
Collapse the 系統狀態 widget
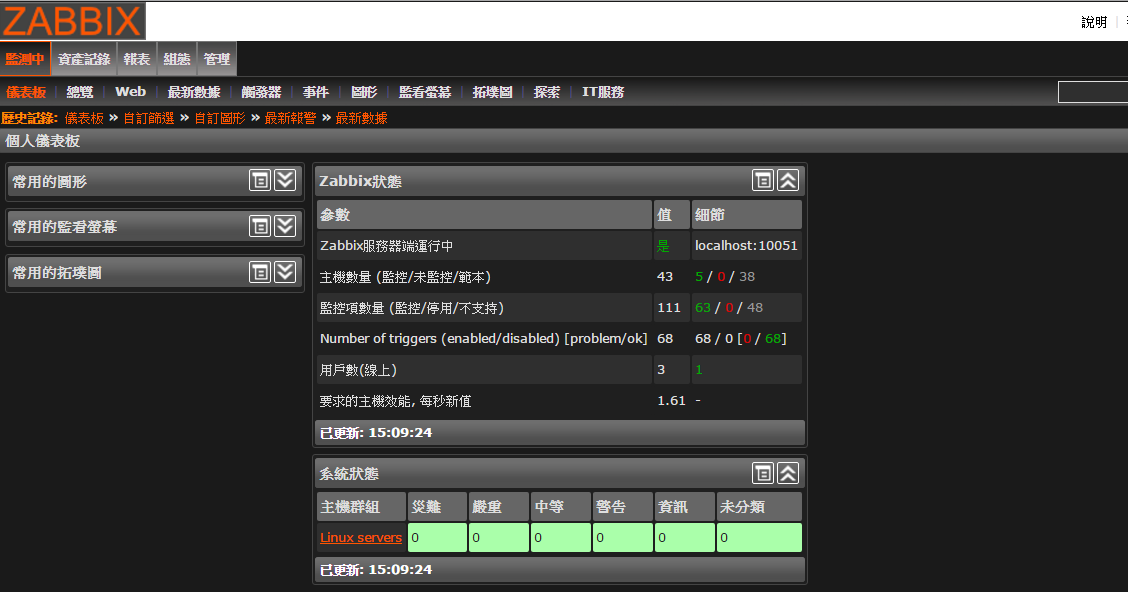click(788, 473)
